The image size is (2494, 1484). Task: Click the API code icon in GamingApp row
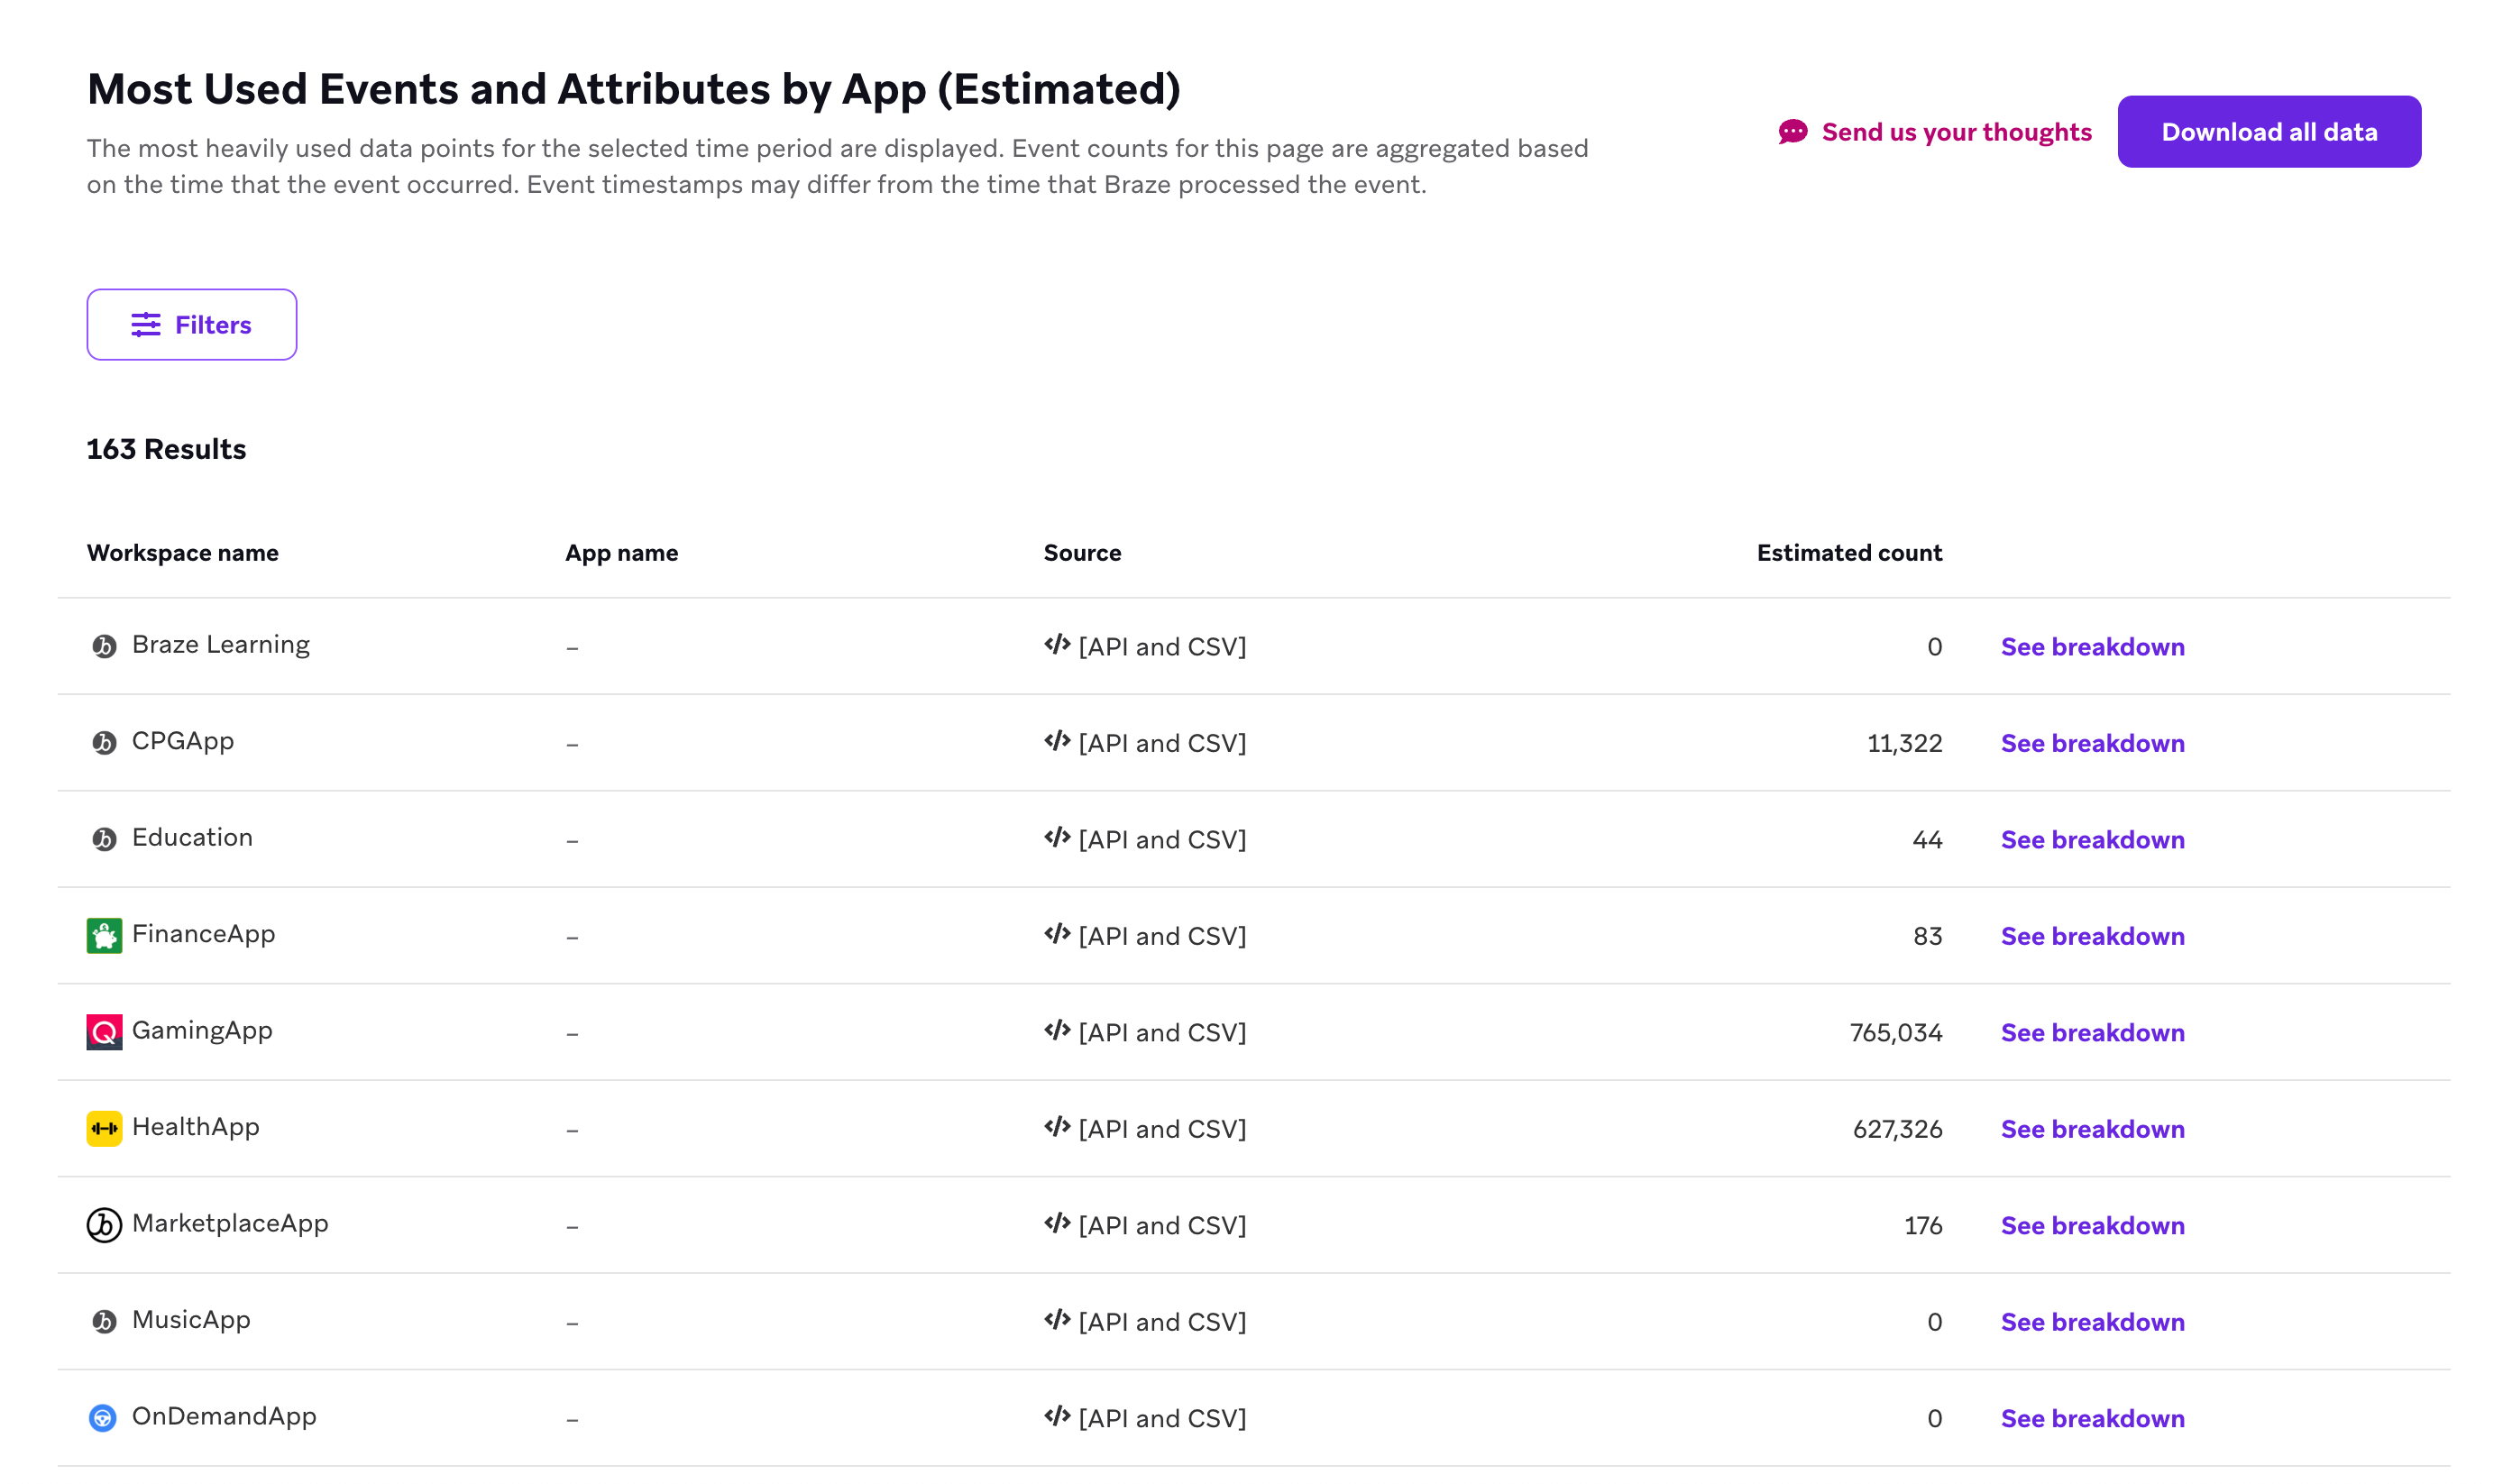click(1056, 1030)
